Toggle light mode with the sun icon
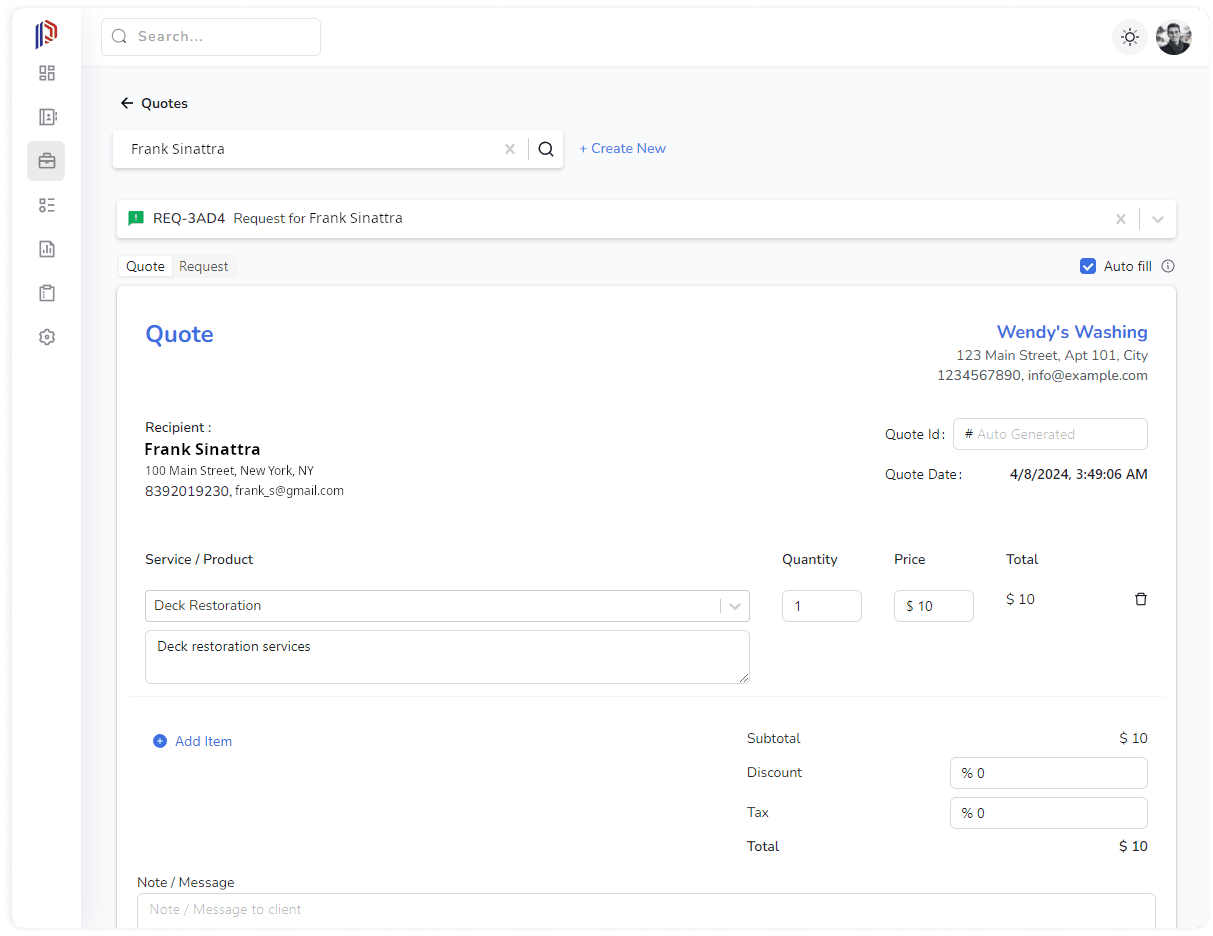1213x936 pixels. (1129, 37)
